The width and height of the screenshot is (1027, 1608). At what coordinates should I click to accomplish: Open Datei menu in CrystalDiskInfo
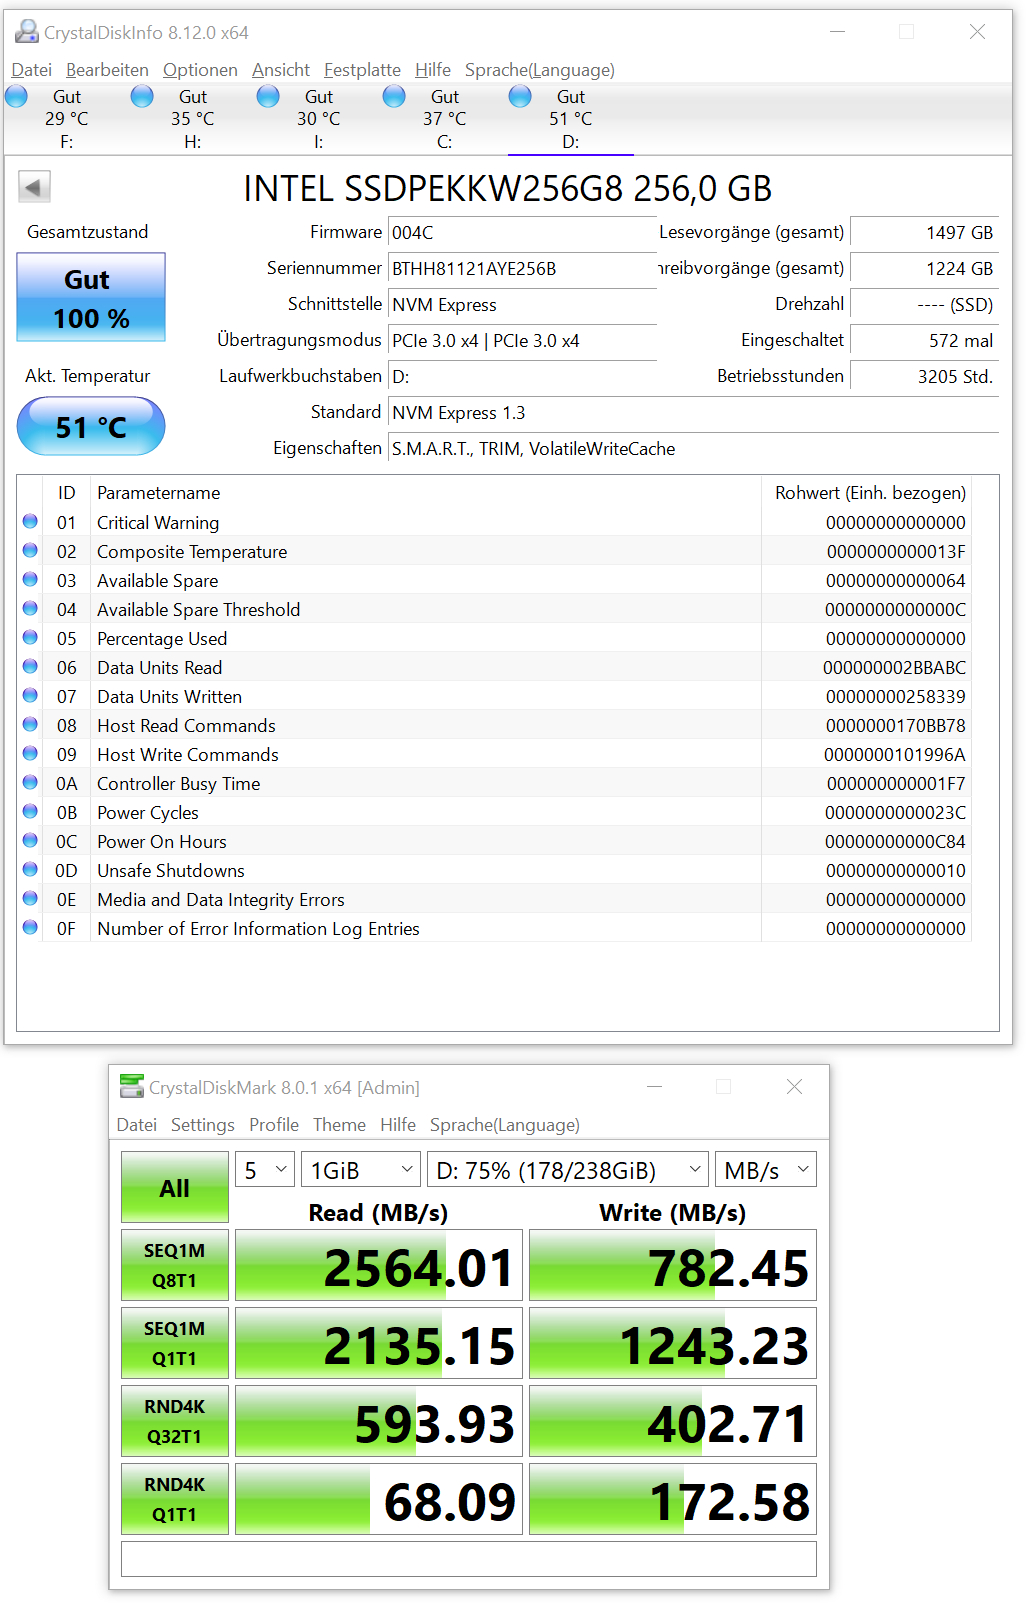coord(32,70)
